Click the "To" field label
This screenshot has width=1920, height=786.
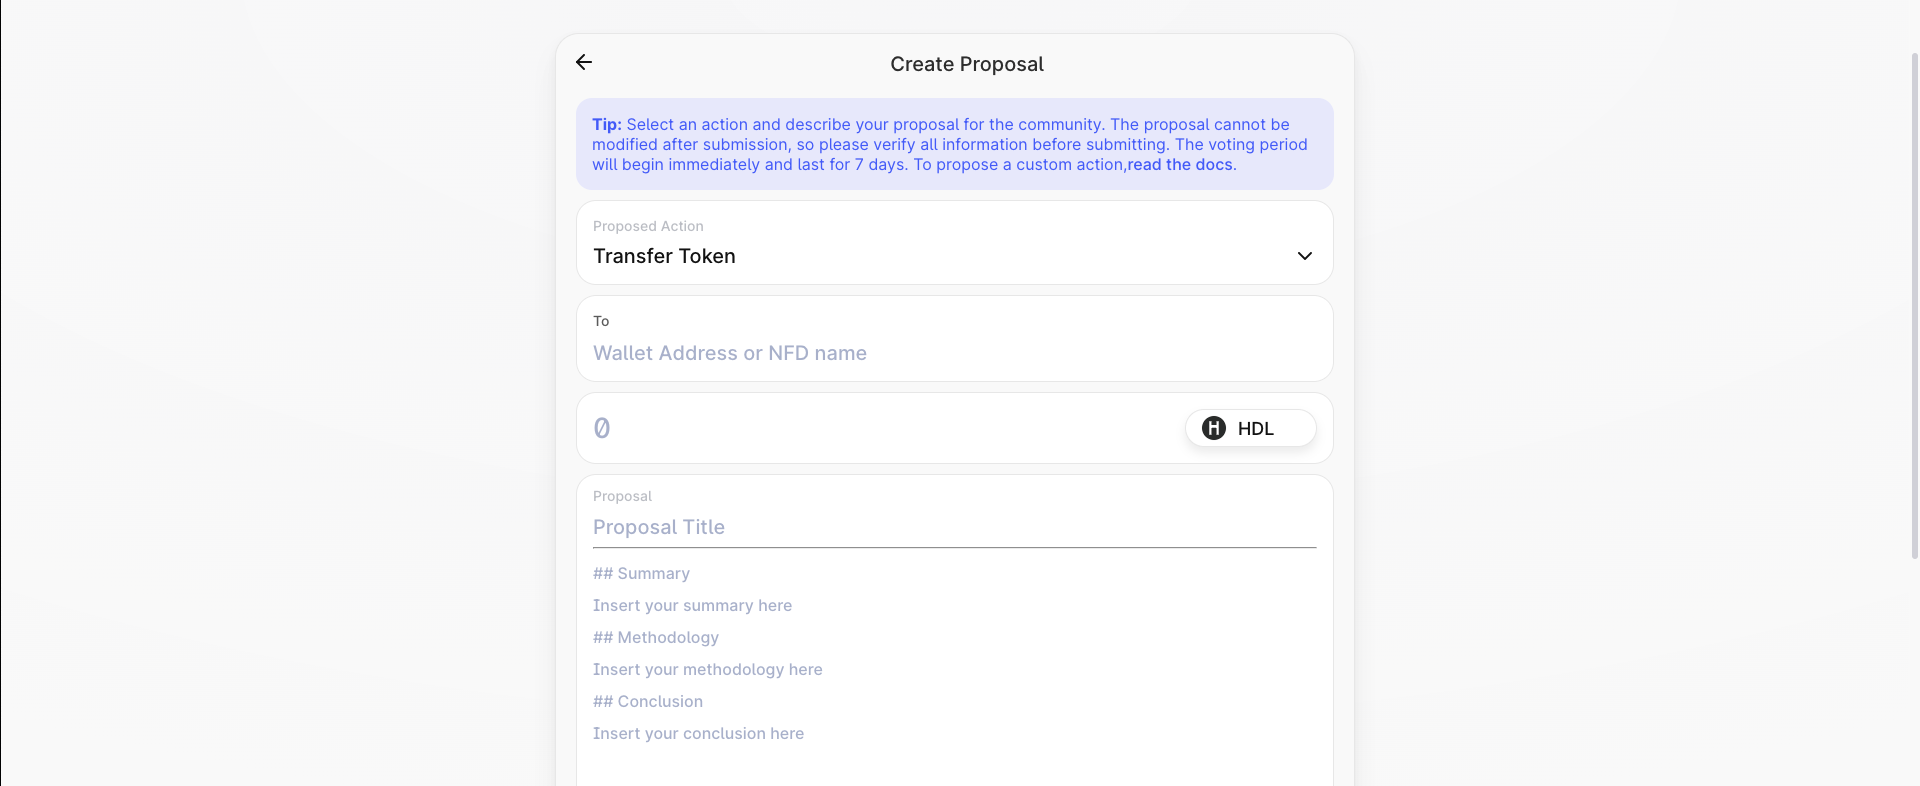(601, 321)
